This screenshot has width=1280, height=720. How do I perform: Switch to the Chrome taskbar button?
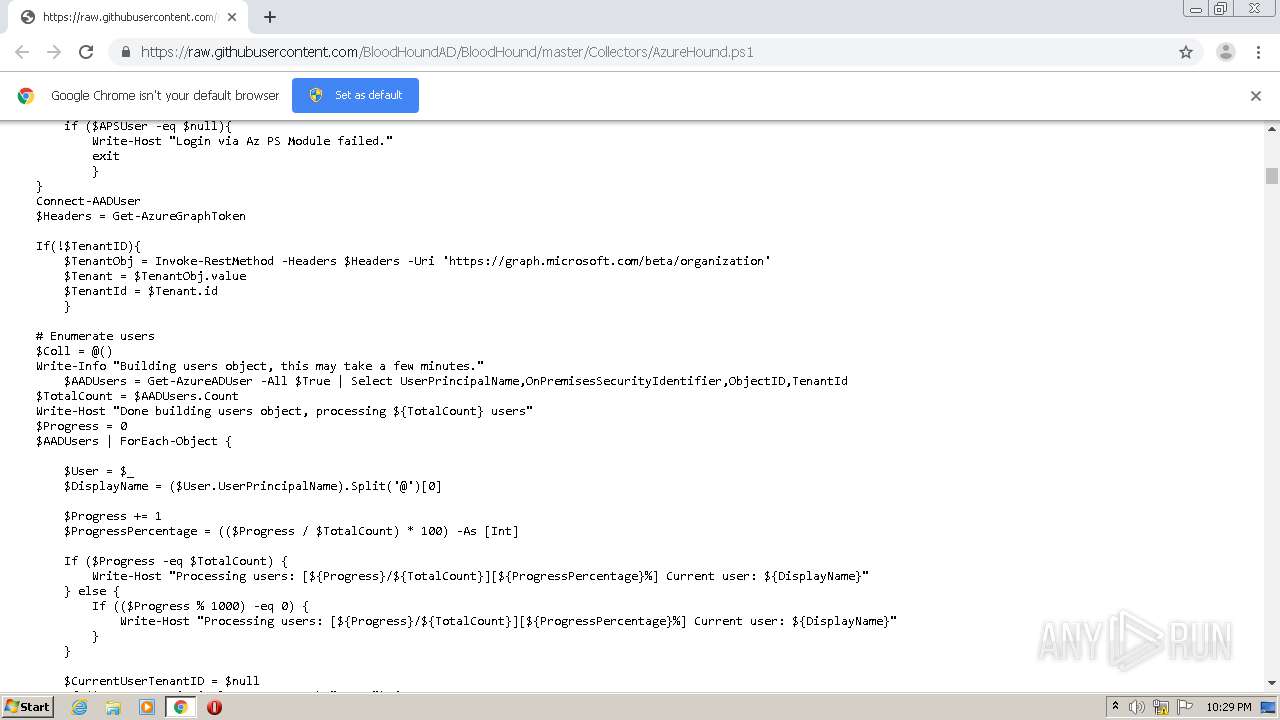tap(181, 707)
